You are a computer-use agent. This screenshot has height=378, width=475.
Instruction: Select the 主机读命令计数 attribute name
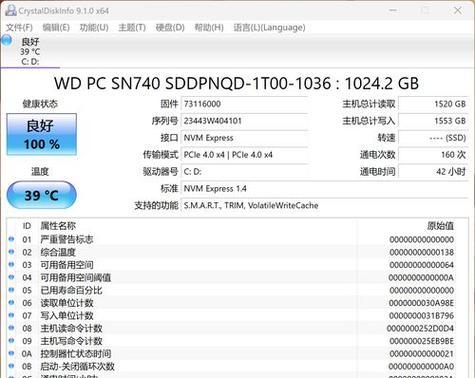[71, 328]
